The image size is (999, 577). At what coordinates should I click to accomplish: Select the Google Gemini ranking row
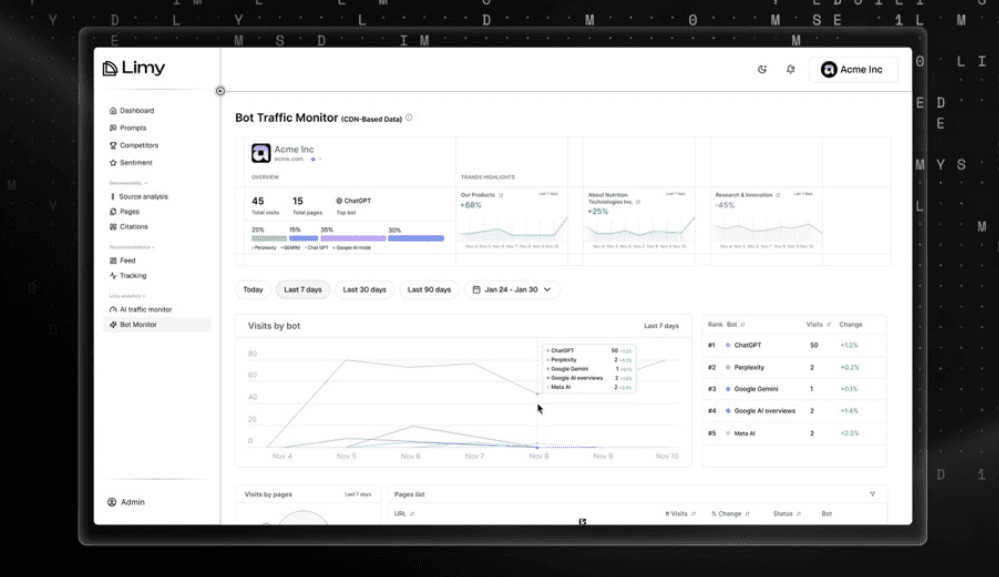click(x=794, y=389)
